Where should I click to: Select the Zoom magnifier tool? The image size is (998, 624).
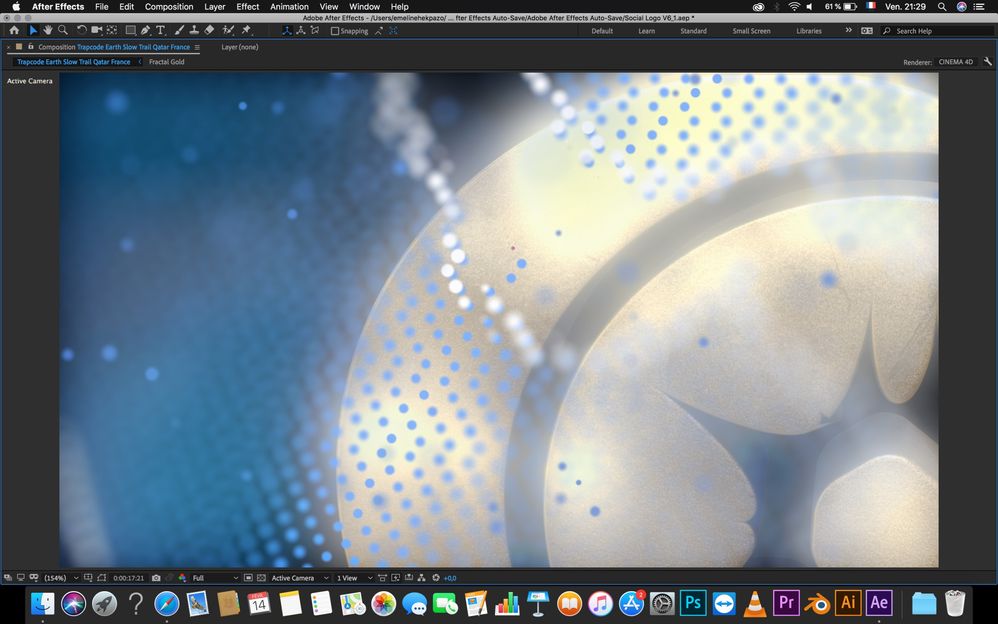tap(63, 30)
